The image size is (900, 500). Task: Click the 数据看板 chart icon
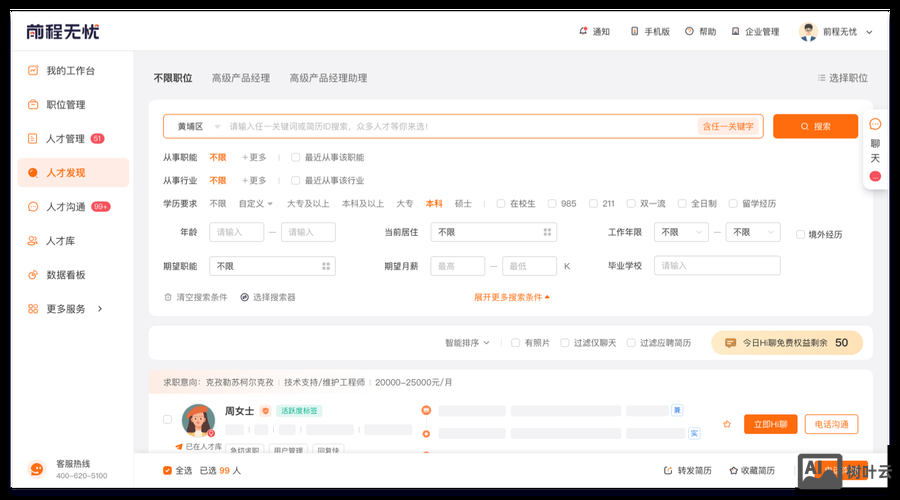pos(33,274)
